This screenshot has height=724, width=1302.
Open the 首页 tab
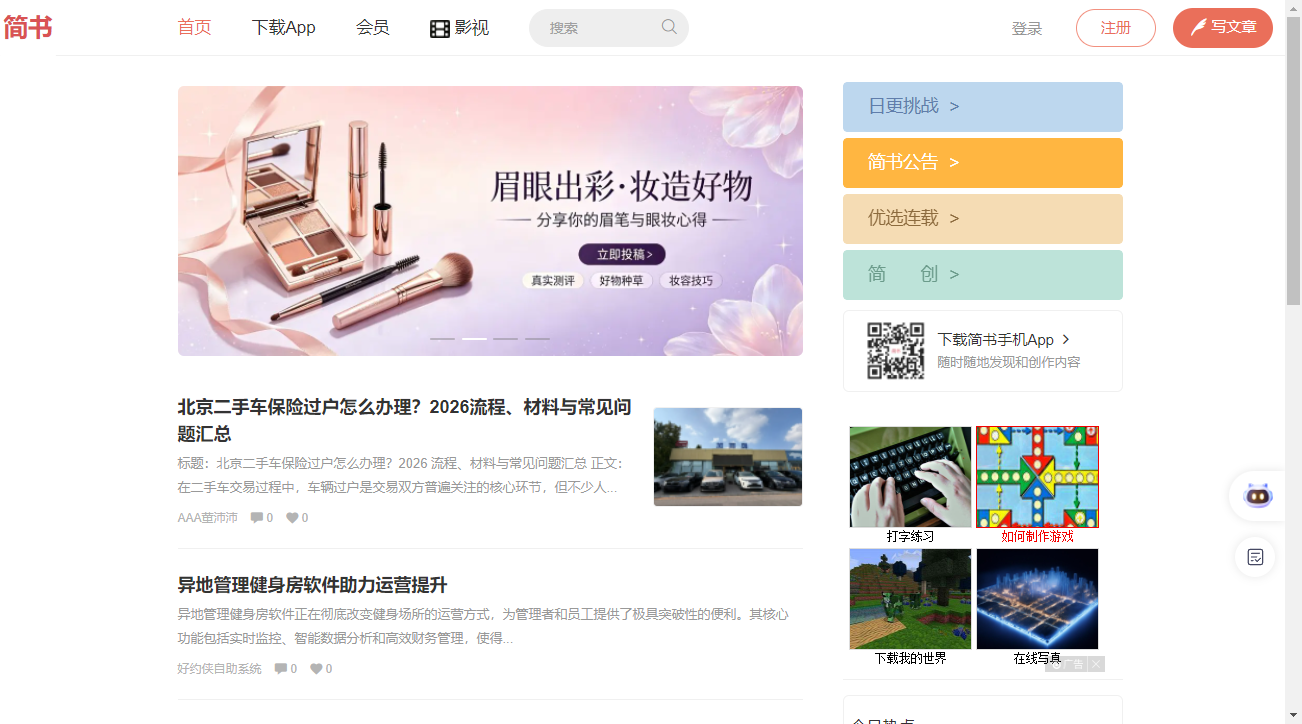(195, 28)
